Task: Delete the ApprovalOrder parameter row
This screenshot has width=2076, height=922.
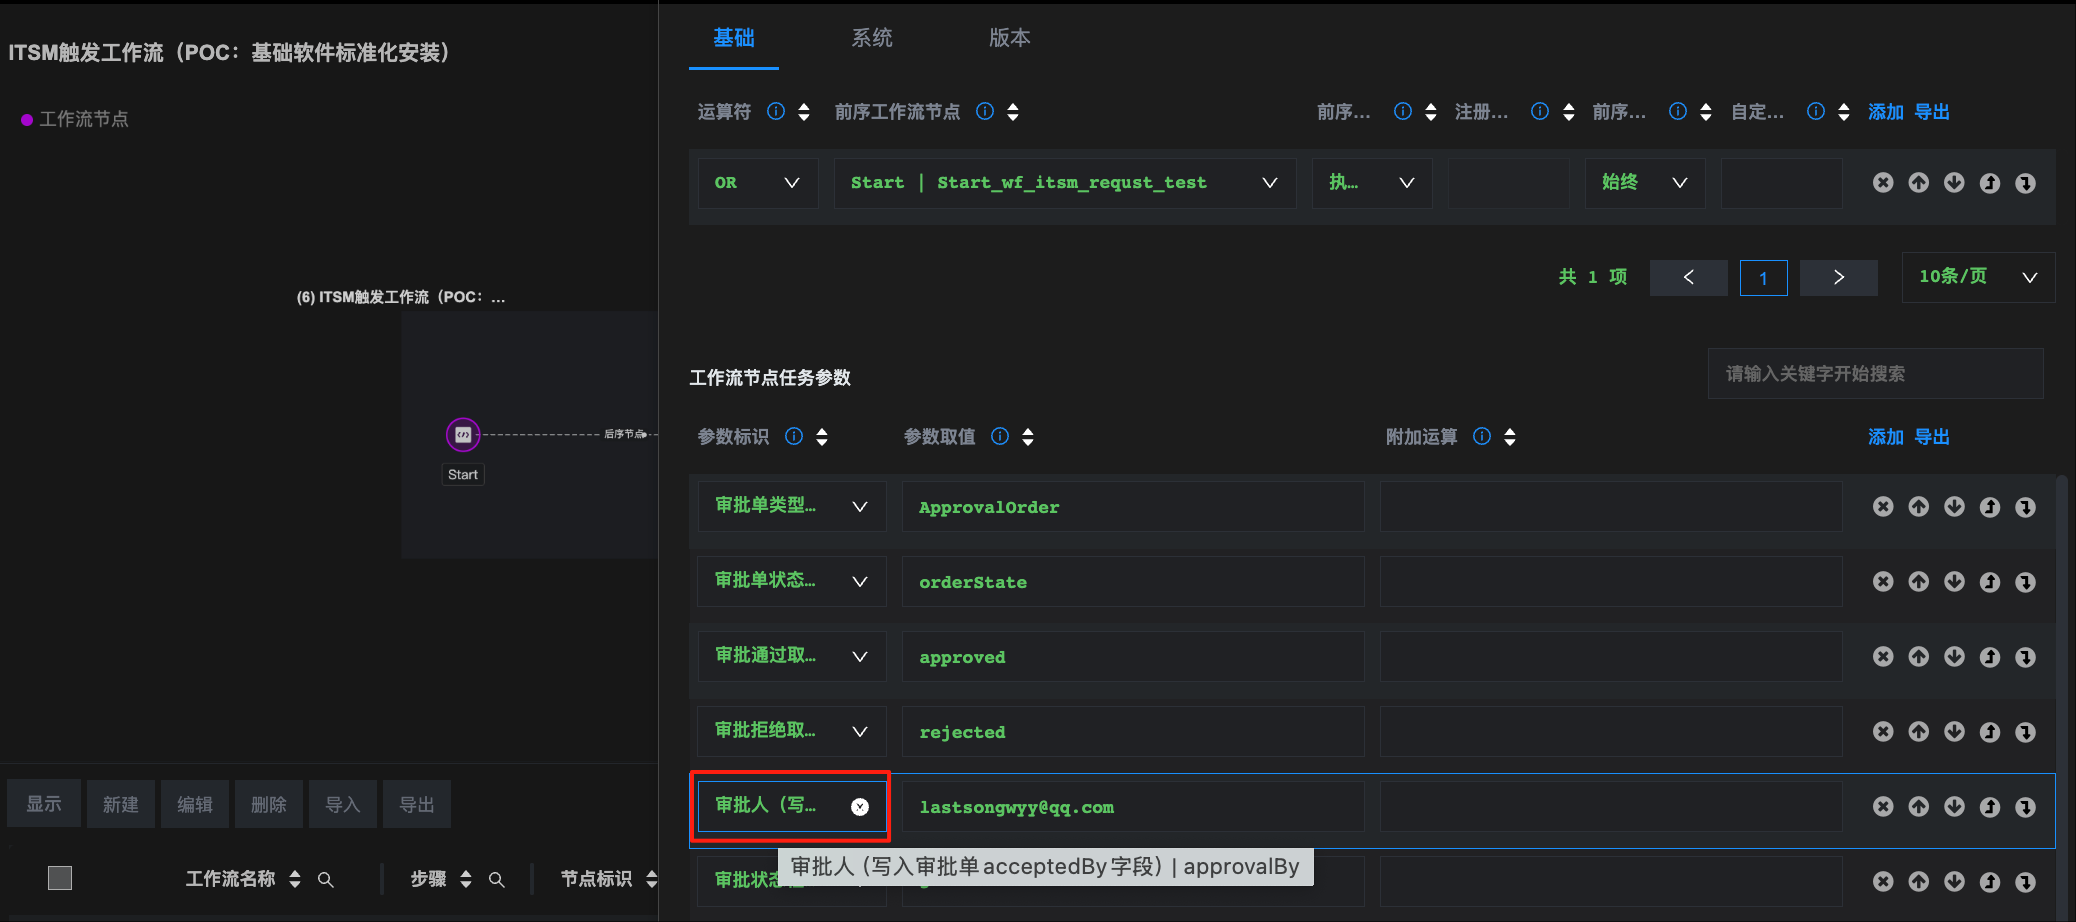Action: [x=1883, y=507]
